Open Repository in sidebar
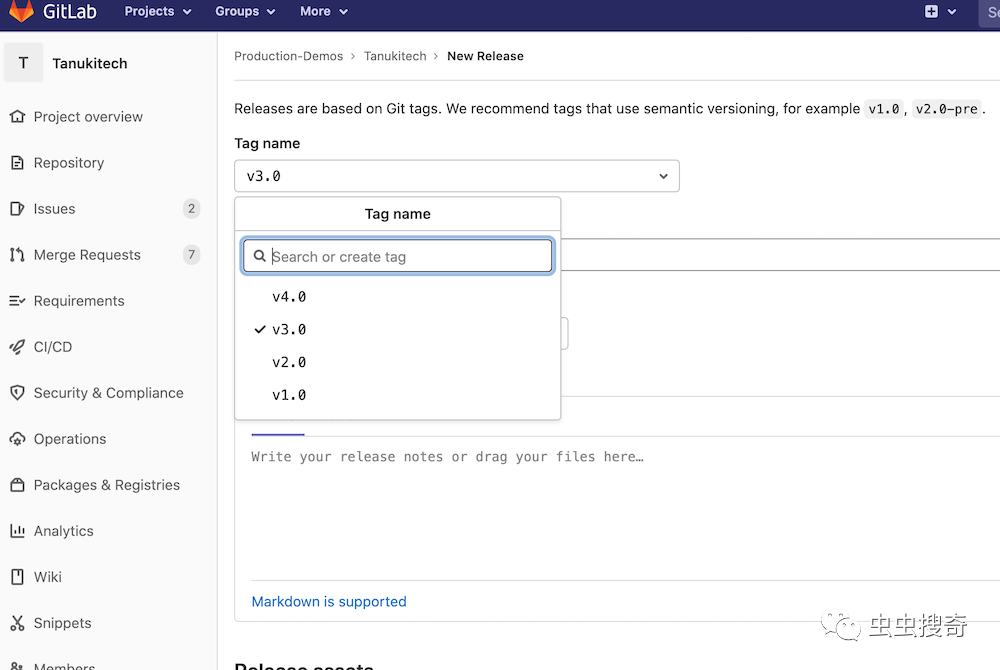 (69, 163)
